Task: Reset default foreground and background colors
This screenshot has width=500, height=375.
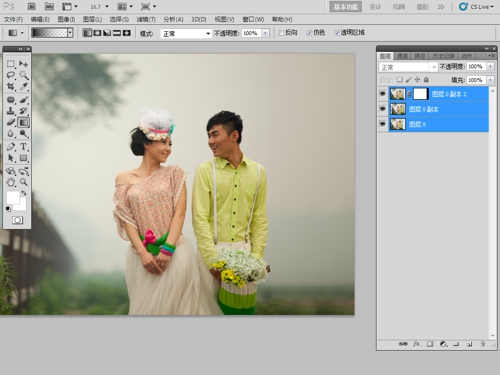Action: point(8,209)
